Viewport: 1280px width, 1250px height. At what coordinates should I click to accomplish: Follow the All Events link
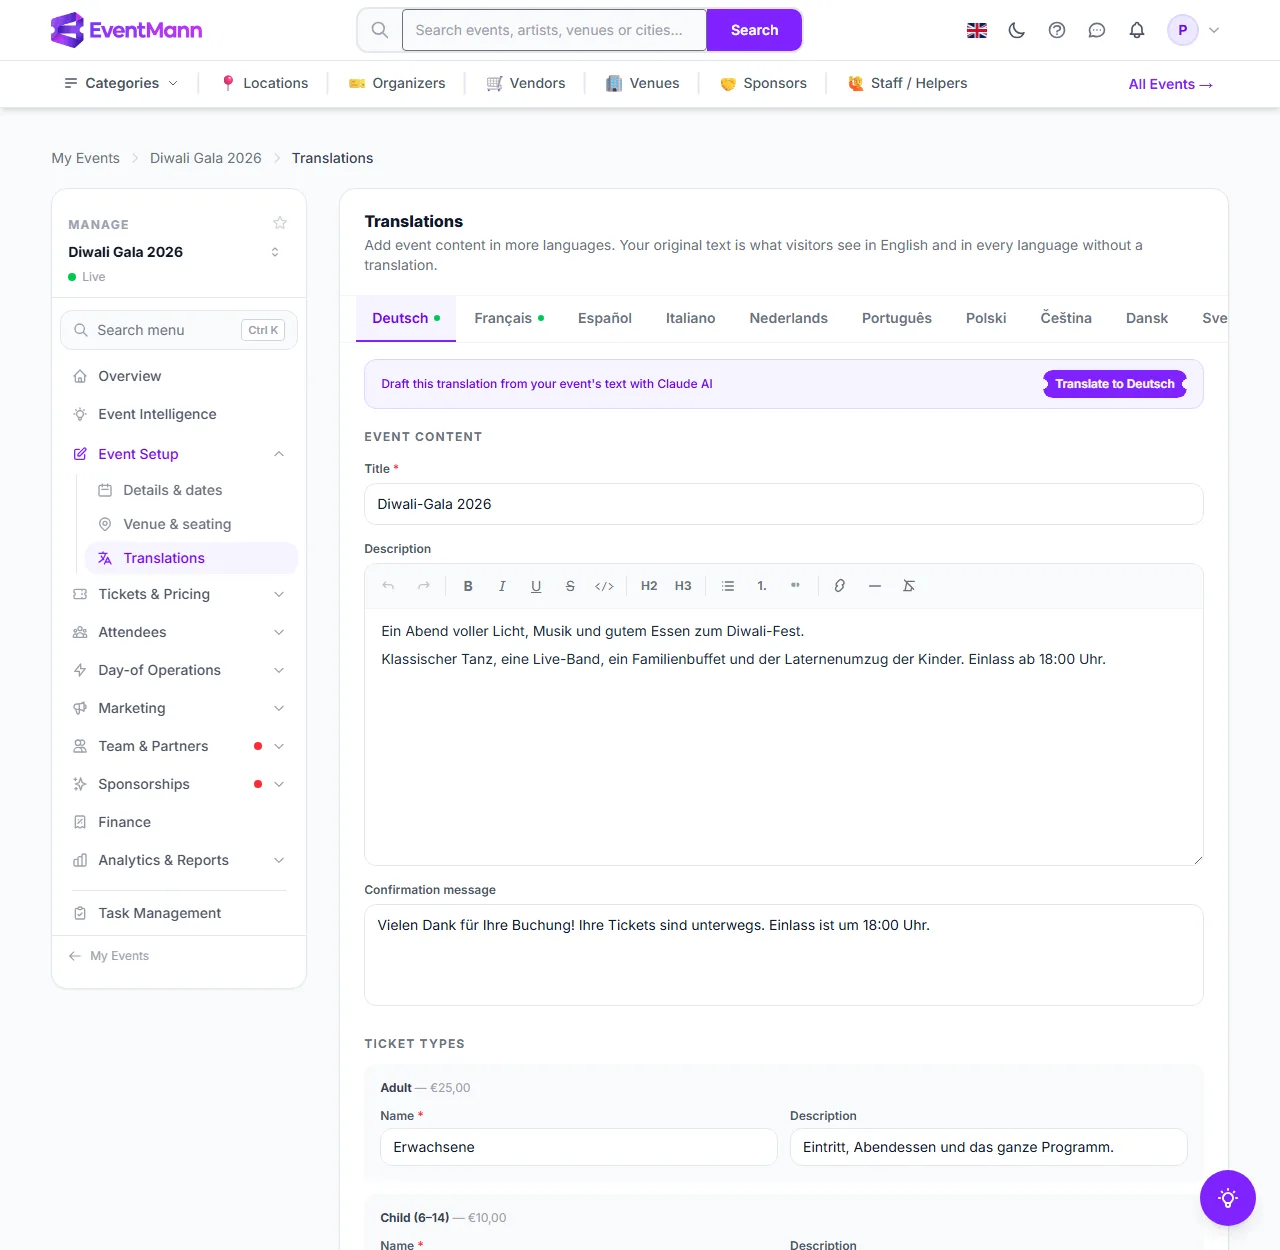coord(1171,84)
